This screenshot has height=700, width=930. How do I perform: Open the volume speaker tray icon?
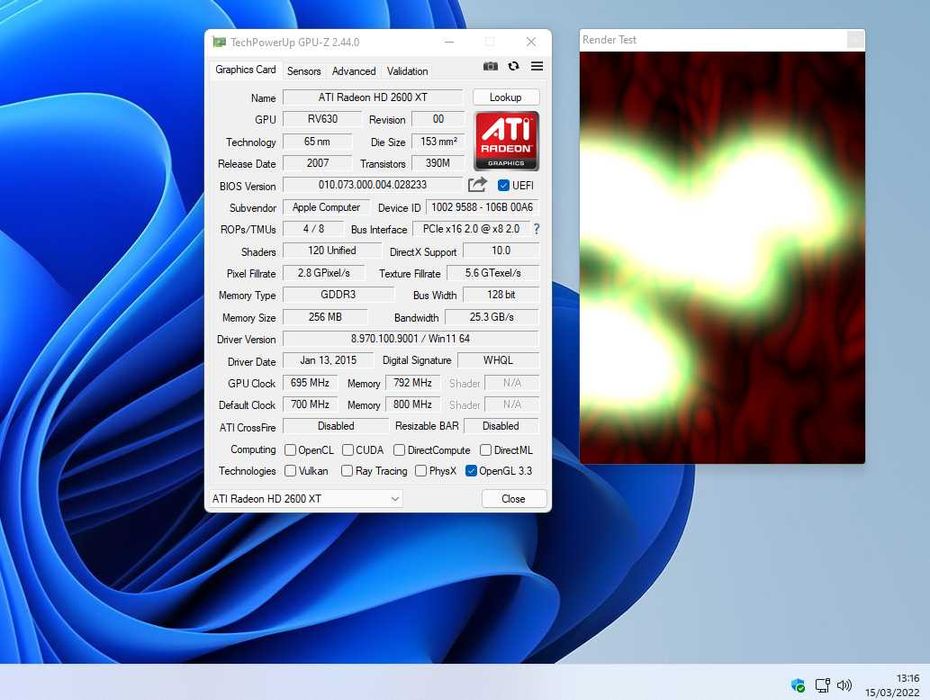click(844, 686)
